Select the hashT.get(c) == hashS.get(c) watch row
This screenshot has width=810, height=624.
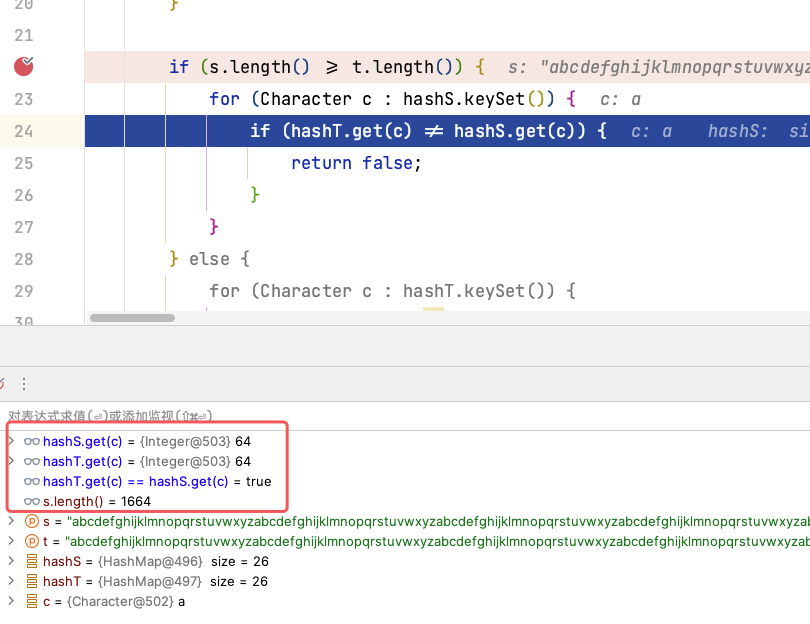(x=405, y=481)
